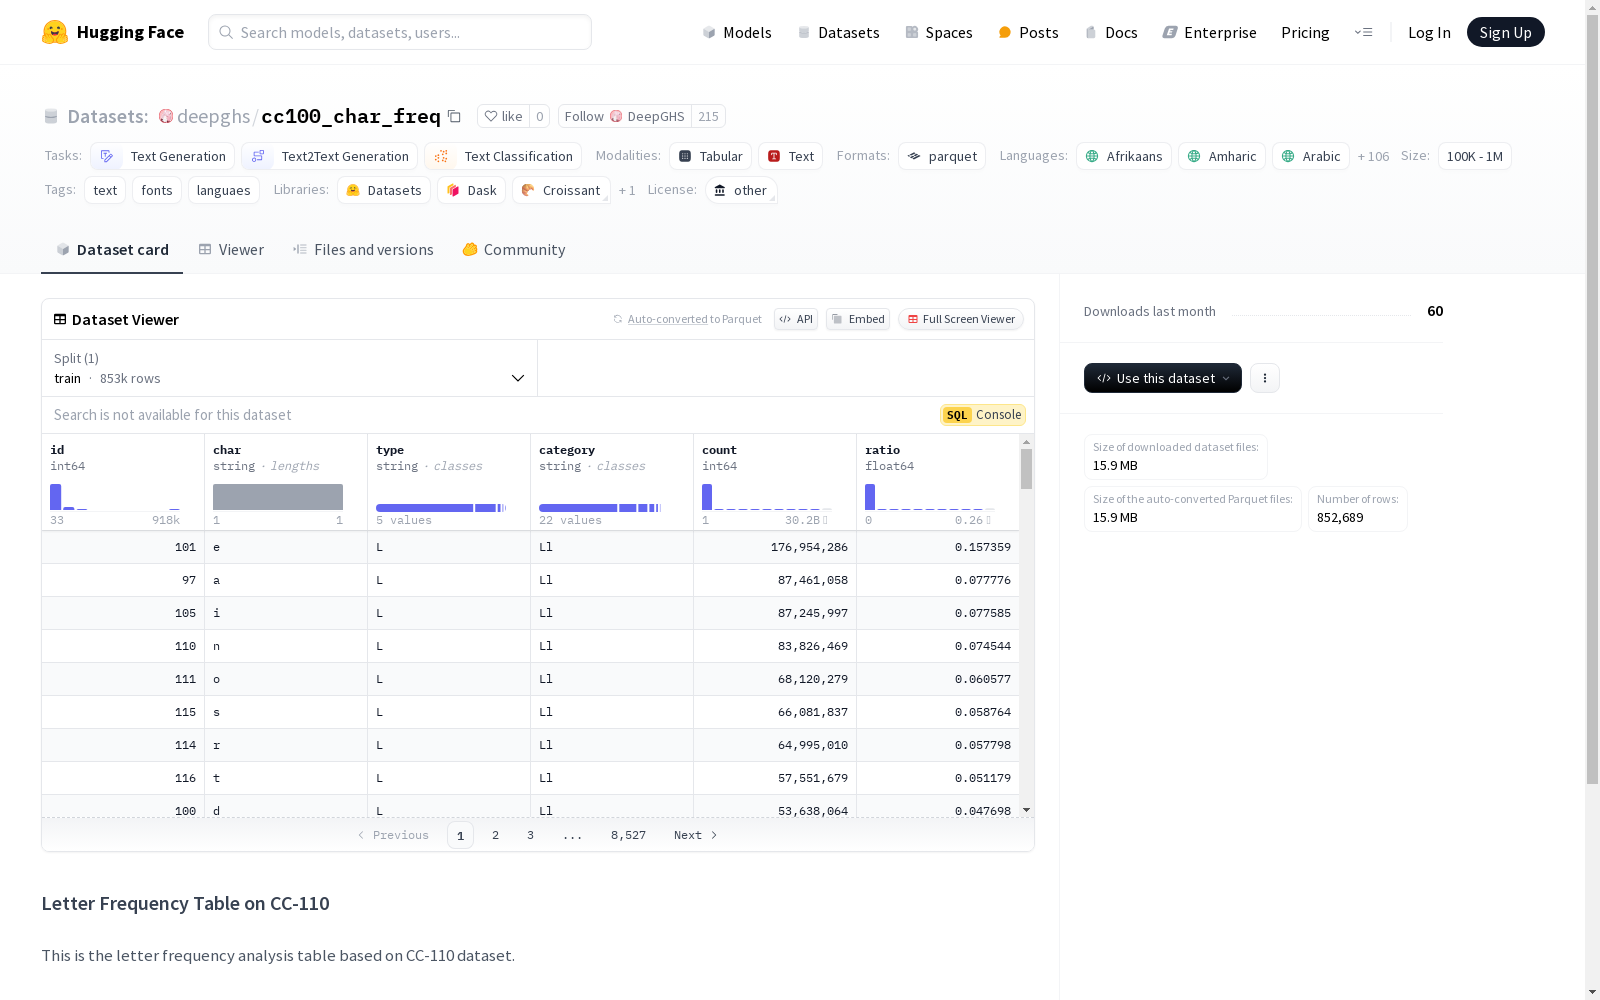Expand the train split dropdown
1600x1000 pixels.
(289, 368)
